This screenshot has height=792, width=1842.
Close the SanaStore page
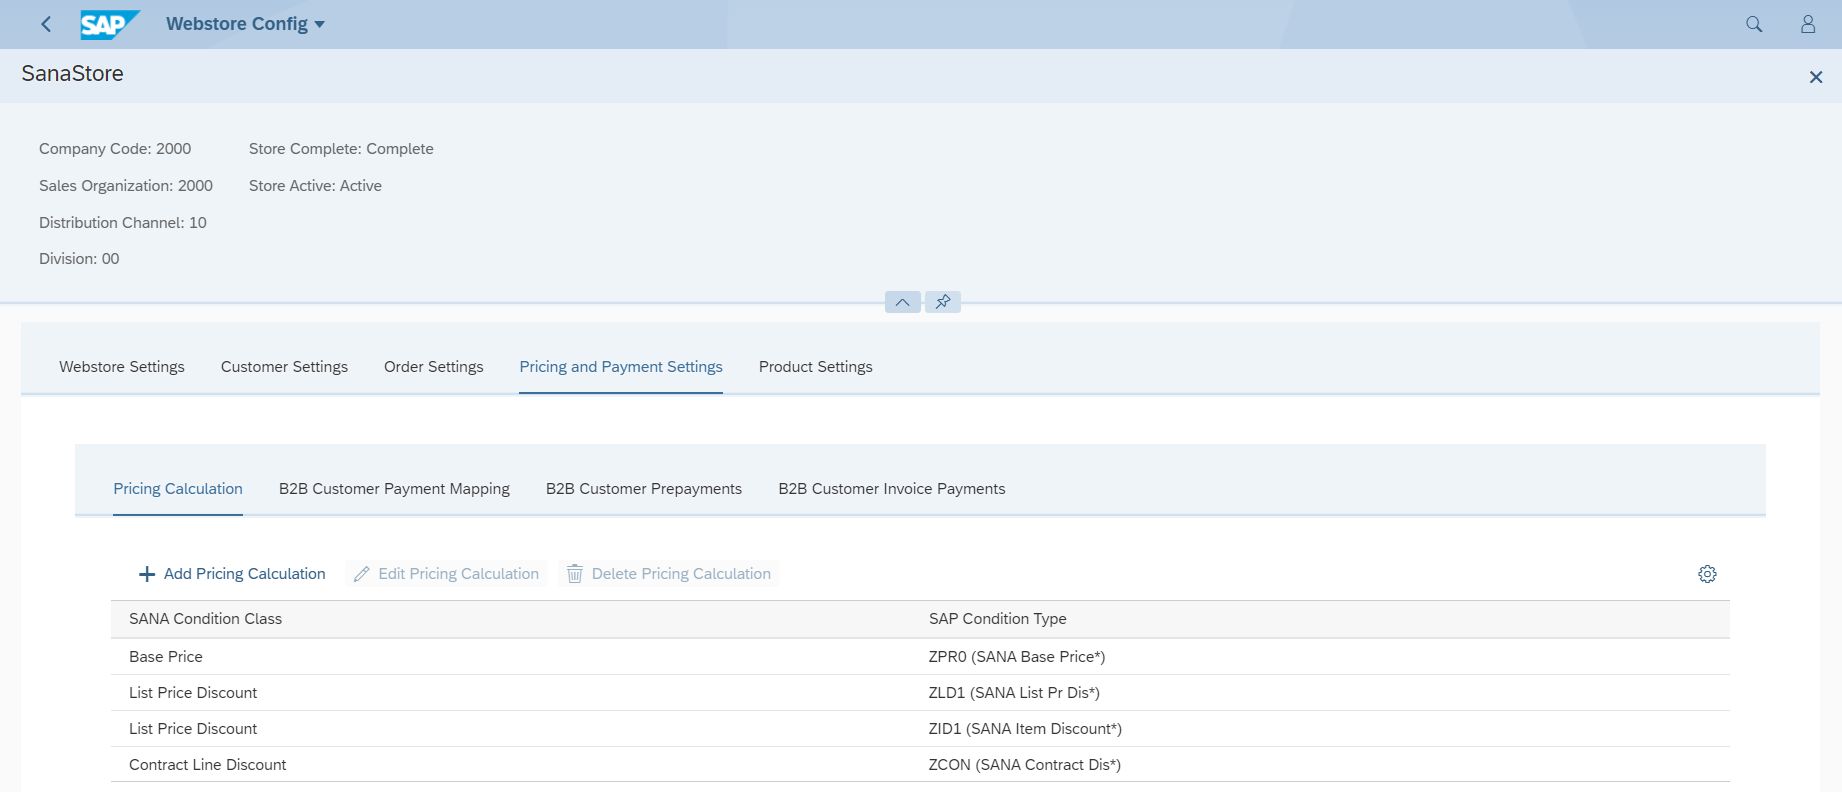(1816, 77)
